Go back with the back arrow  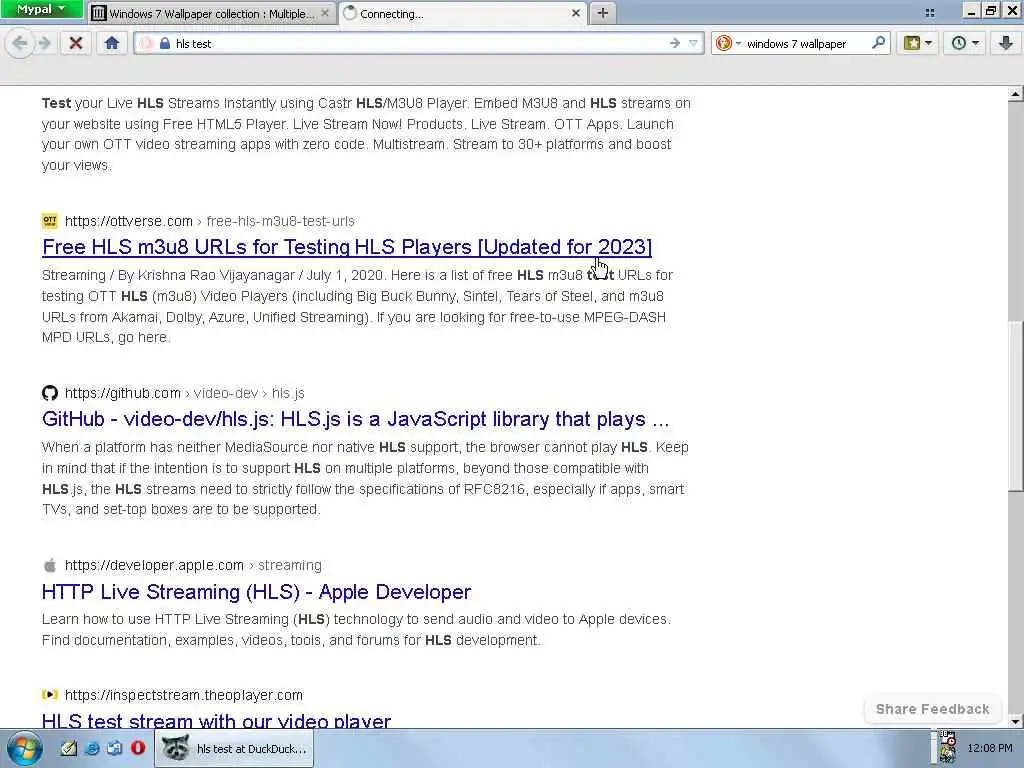point(20,43)
